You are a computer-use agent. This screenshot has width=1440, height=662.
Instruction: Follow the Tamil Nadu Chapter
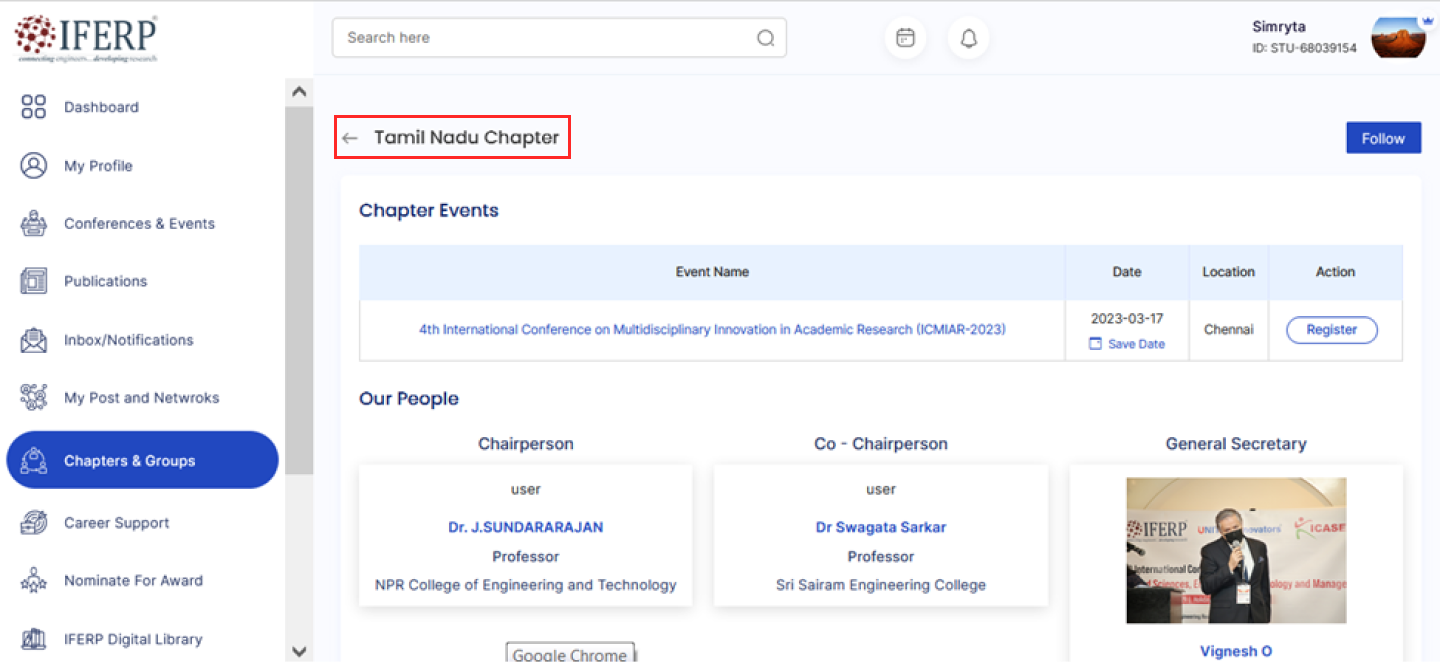(x=1383, y=139)
